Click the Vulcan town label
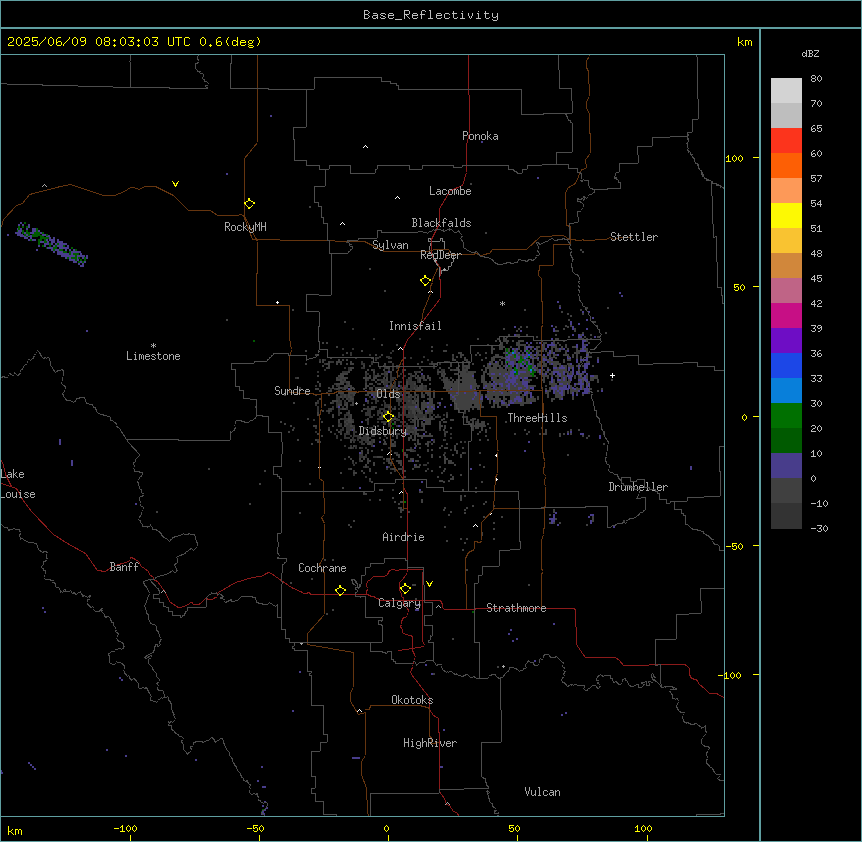The width and height of the screenshot is (862, 842). click(542, 792)
